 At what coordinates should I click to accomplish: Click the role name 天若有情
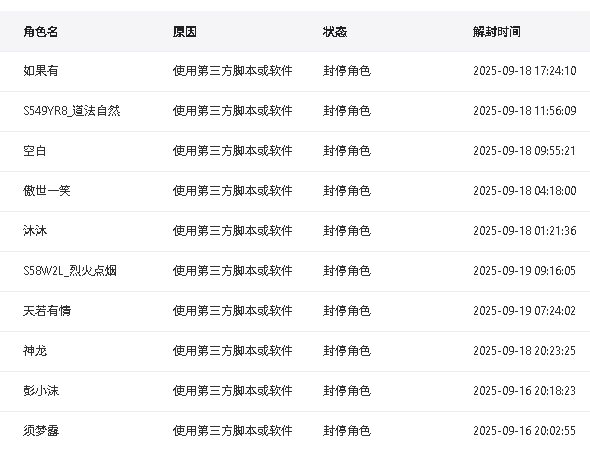(x=47, y=311)
